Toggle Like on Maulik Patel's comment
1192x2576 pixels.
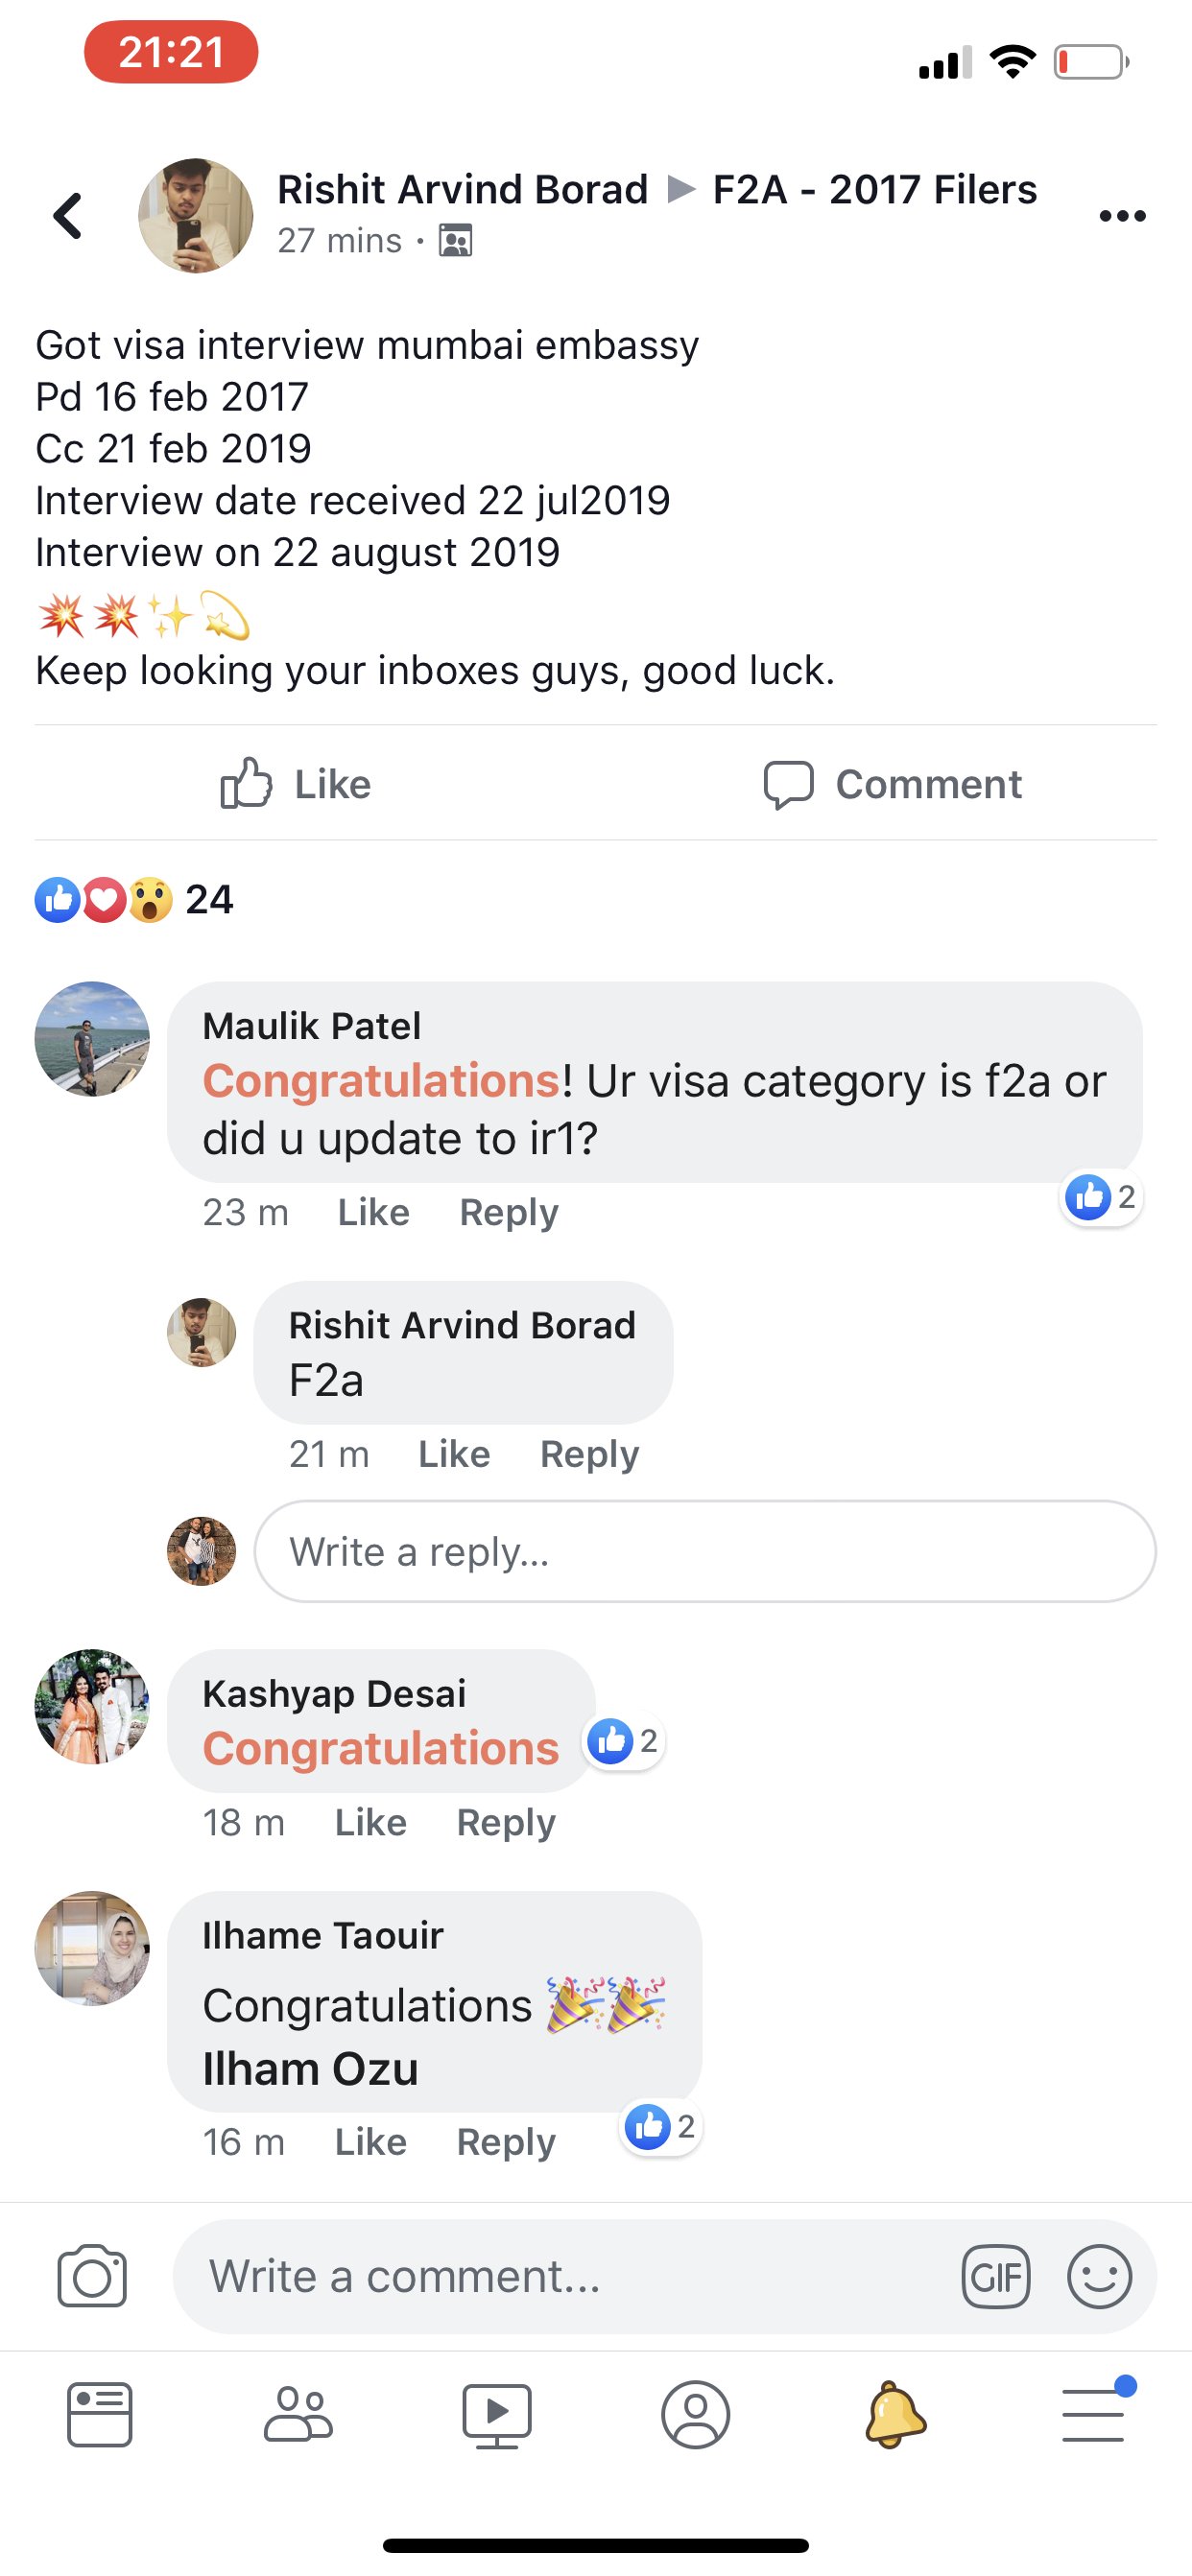tap(373, 1212)
